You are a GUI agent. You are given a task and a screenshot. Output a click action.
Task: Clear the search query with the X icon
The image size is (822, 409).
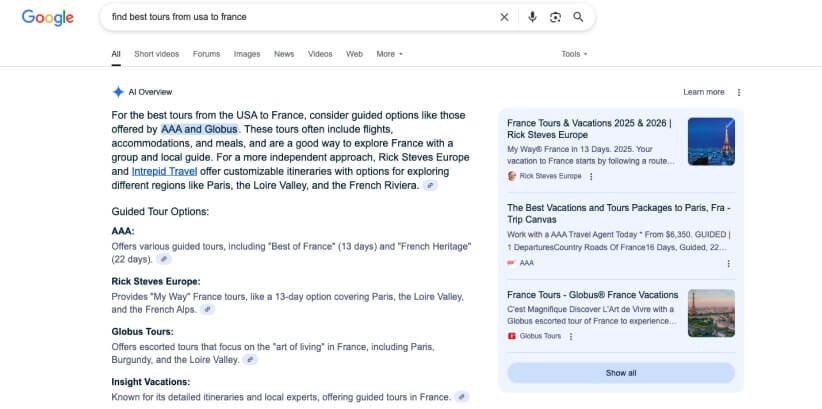tap(504, 17)
